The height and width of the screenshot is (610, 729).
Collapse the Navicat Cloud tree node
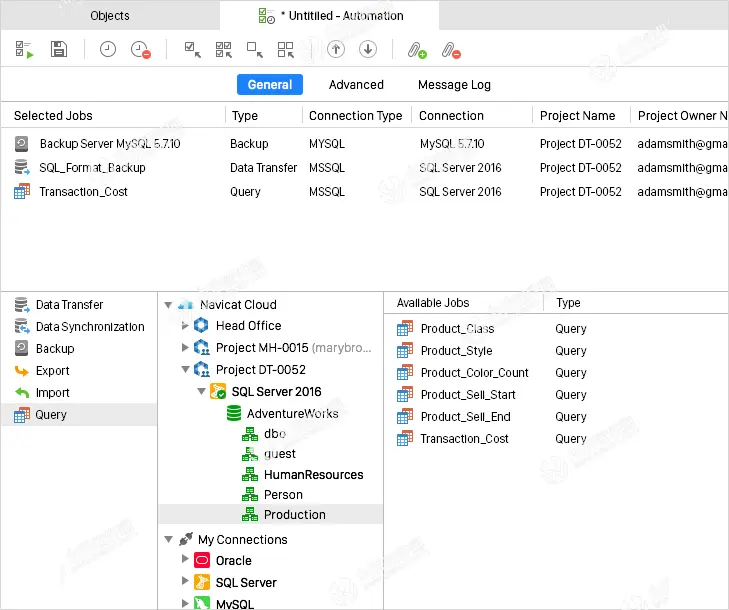168,305
